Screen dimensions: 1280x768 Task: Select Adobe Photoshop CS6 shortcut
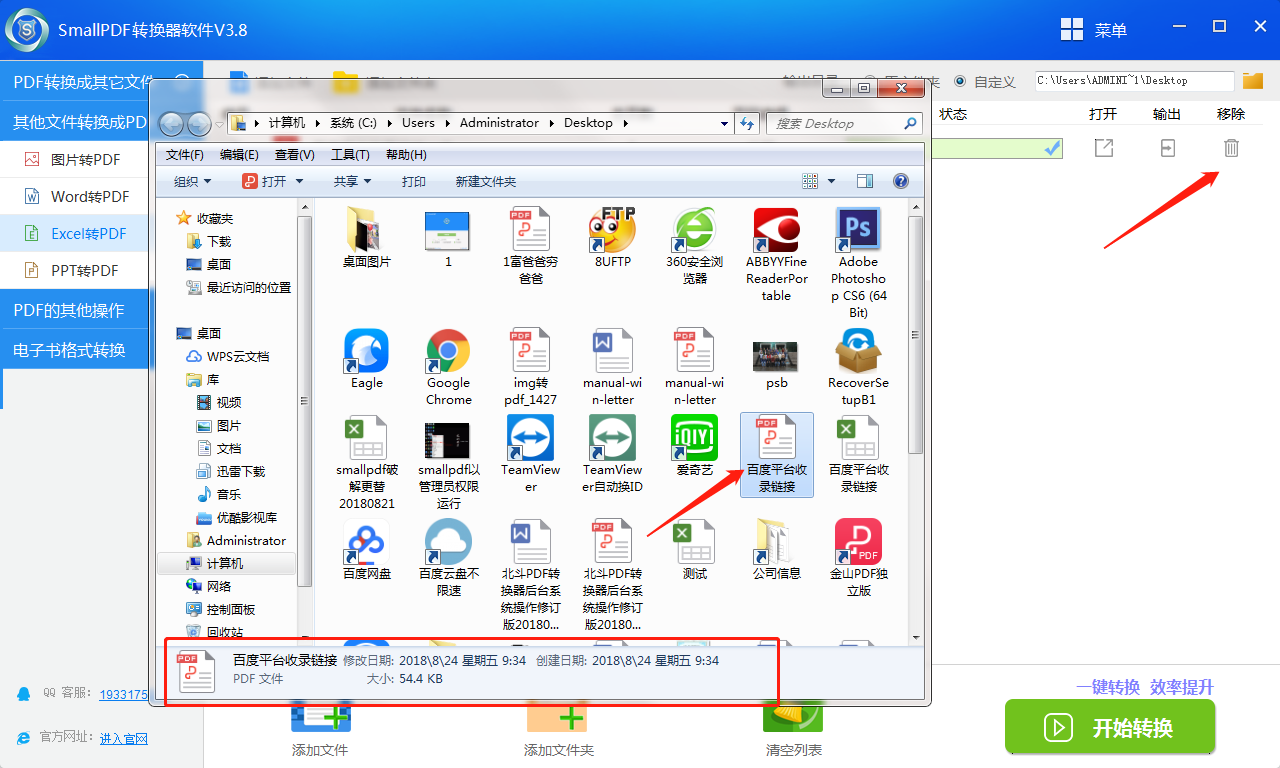[858, 231]
